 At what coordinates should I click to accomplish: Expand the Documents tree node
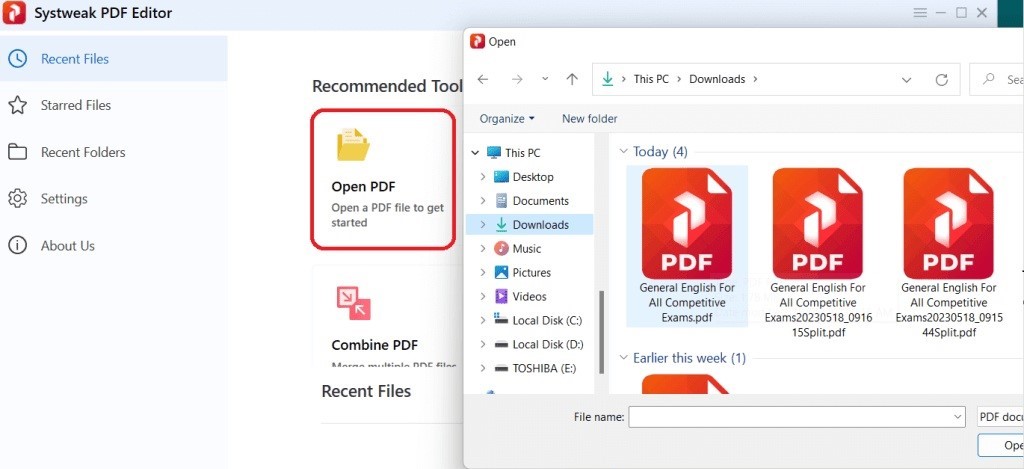483,201
